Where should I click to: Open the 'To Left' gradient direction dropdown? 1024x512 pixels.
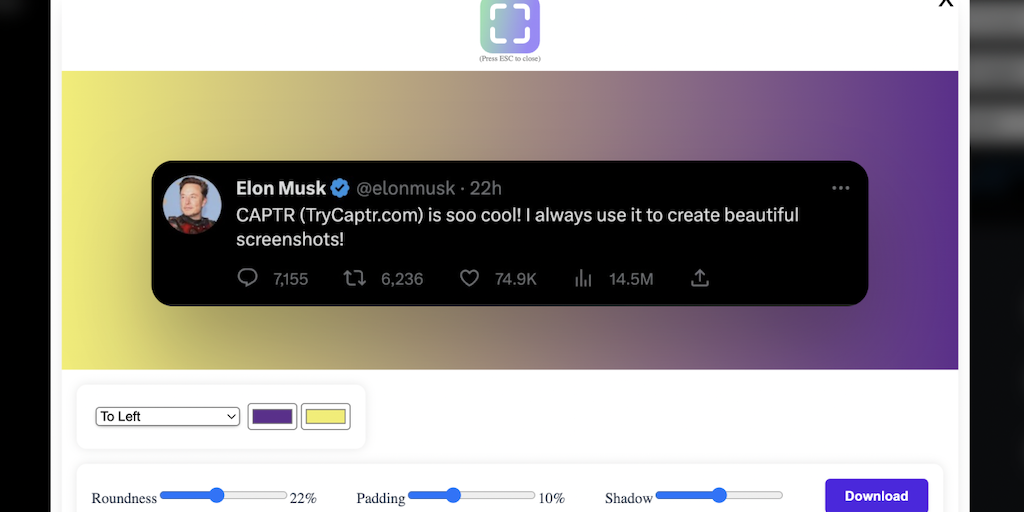tap(167, 416)
